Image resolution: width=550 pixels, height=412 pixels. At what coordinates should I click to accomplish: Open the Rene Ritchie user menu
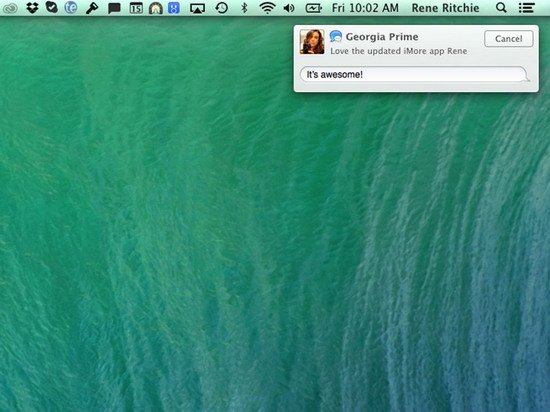coord(445,8)
